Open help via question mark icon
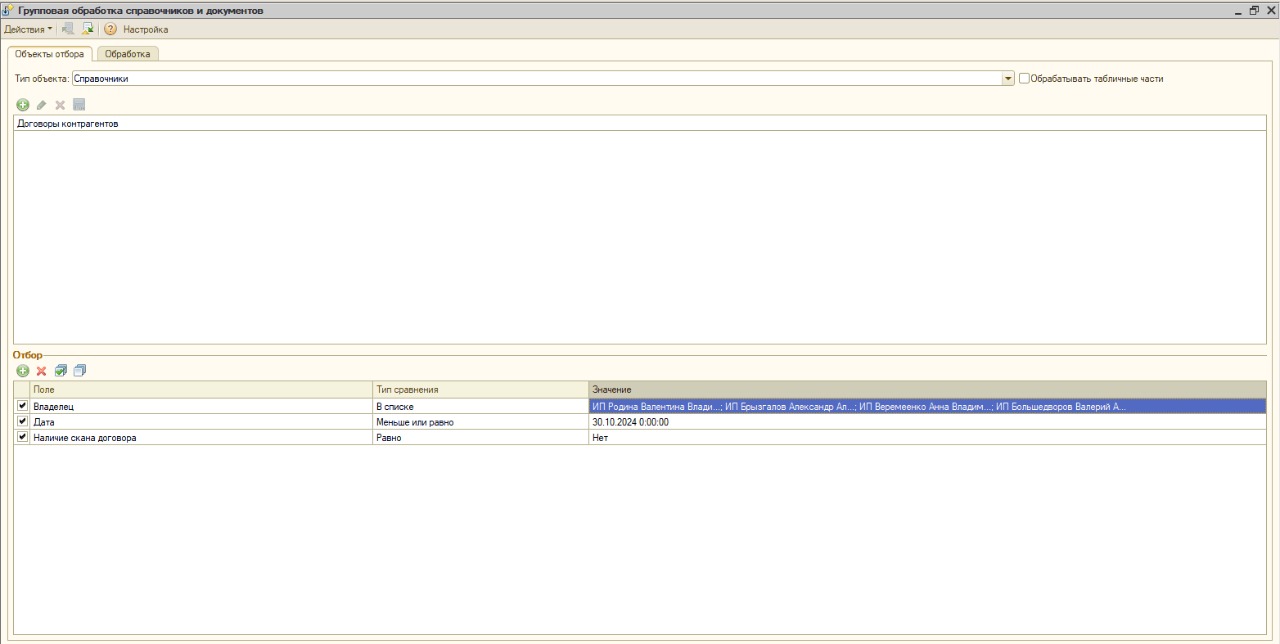The height and width of the screenshot is (644, 1280). pos(111,29)
